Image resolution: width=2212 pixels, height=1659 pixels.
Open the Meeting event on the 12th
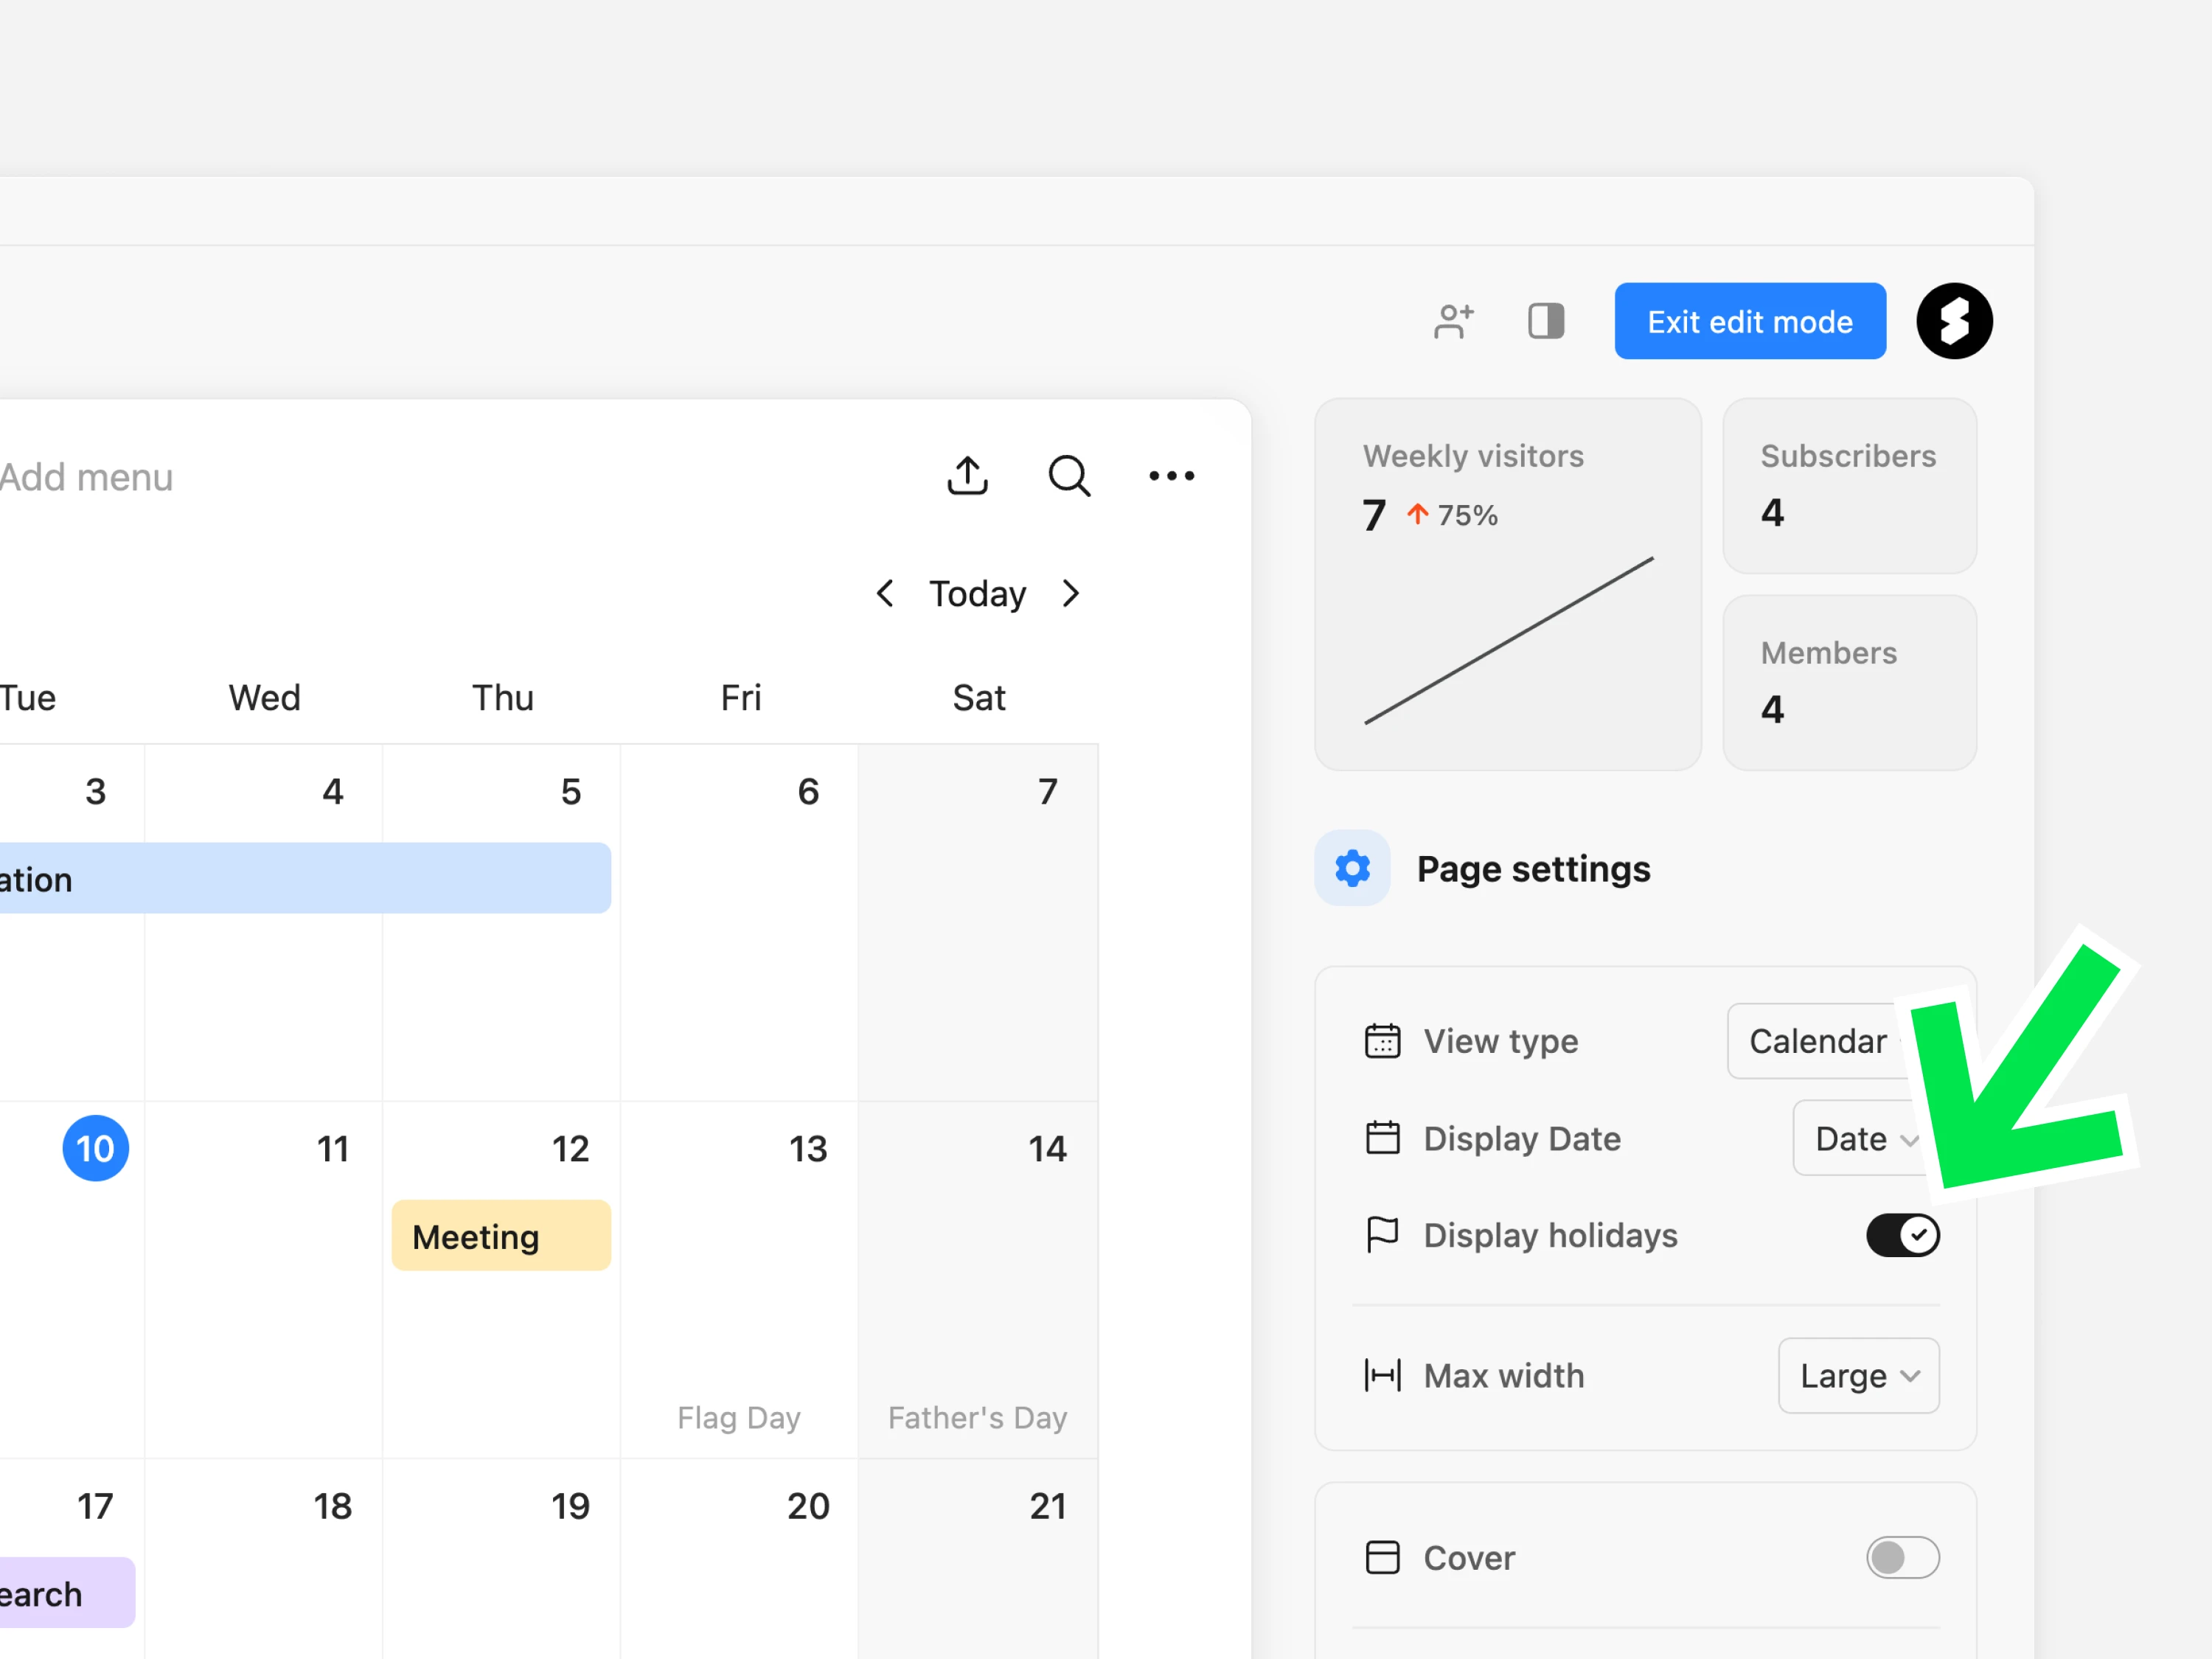[501, 1236]
